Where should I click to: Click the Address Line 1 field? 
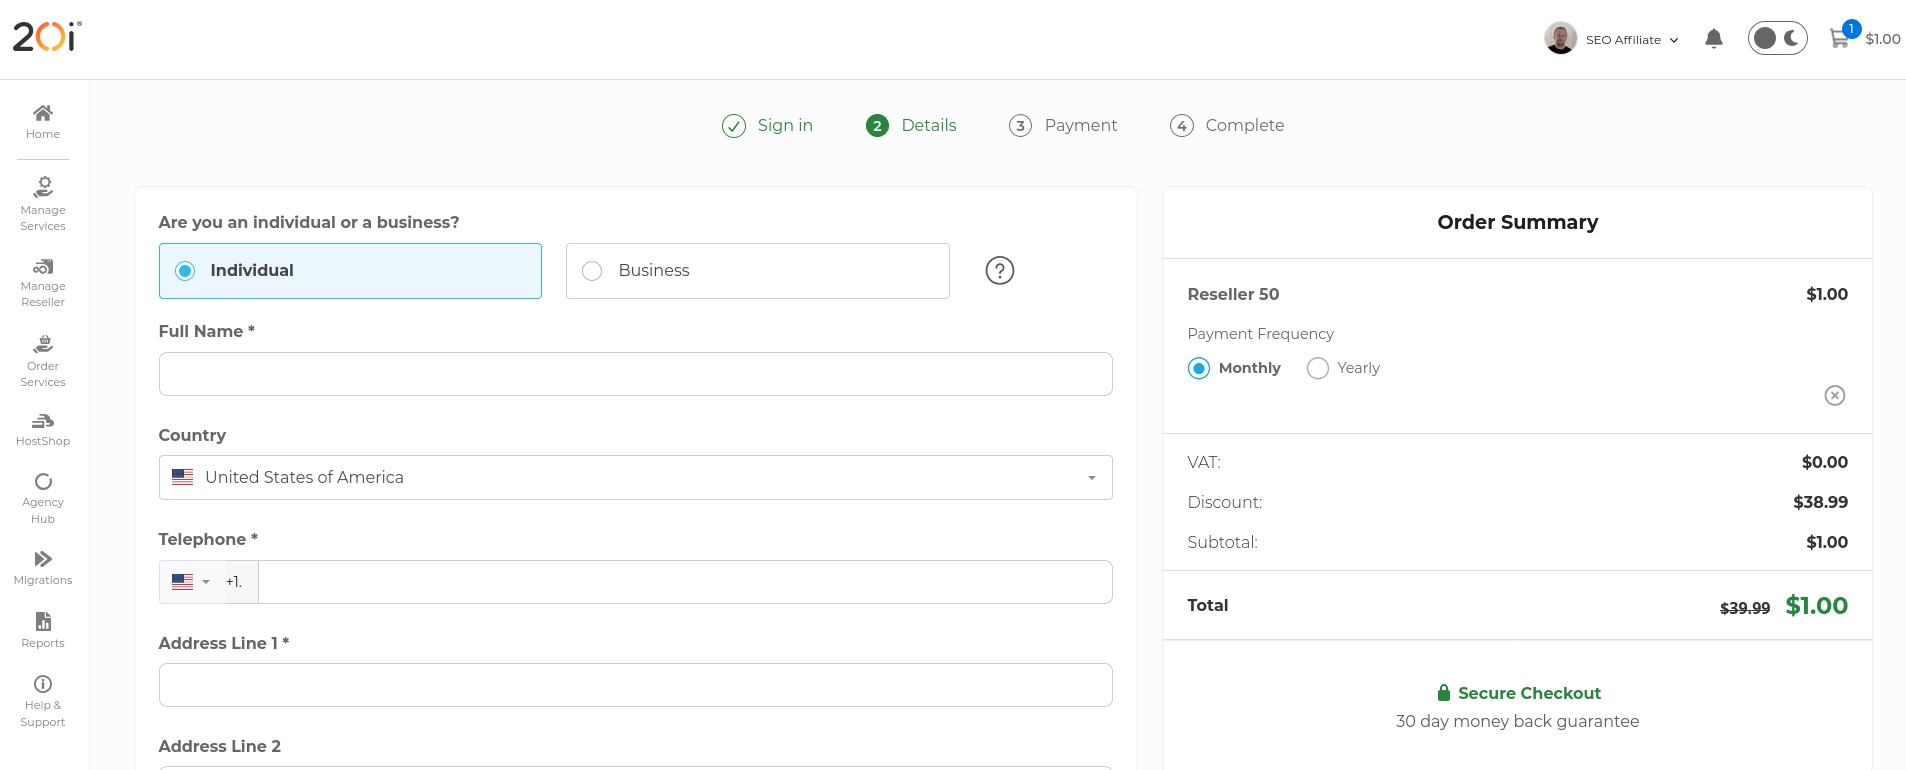[x=636, y=685]
